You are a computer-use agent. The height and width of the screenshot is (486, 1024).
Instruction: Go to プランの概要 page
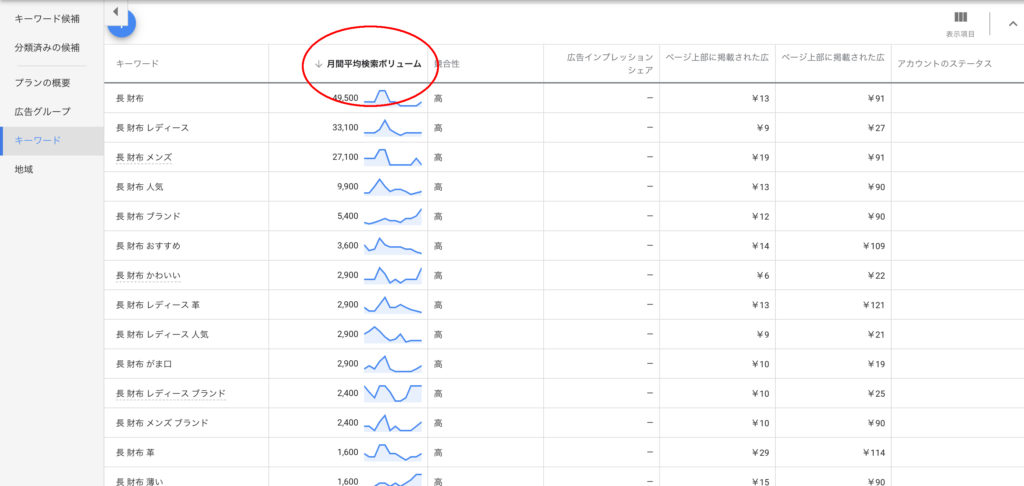[x=42, y=83]
